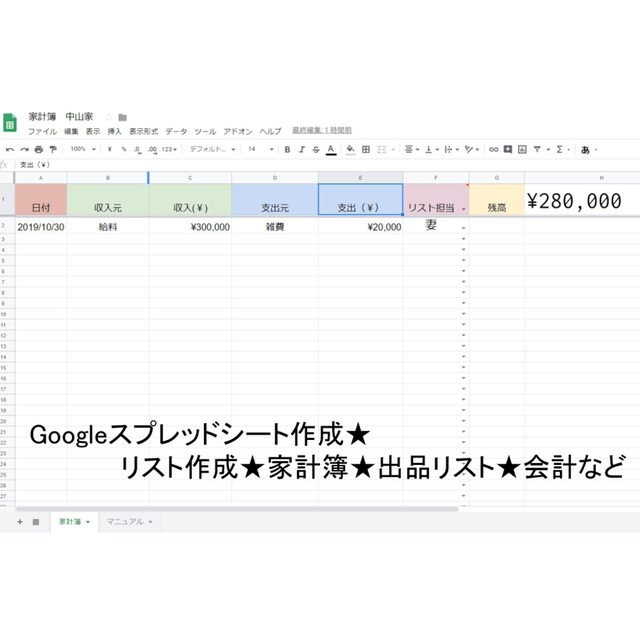Select the 収入元 header cell

click(108, 200)
